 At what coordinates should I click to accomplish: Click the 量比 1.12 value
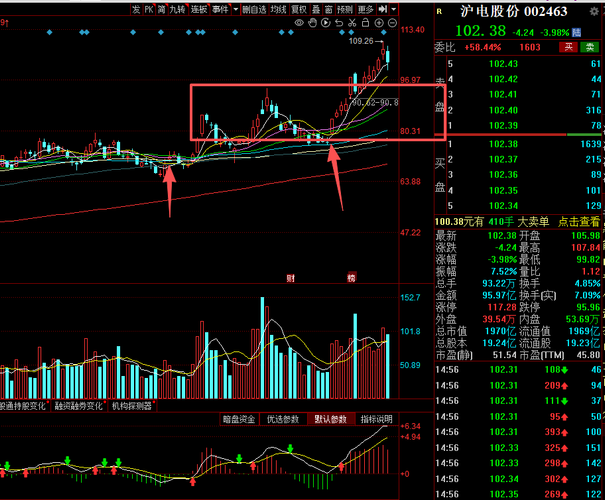591,272
